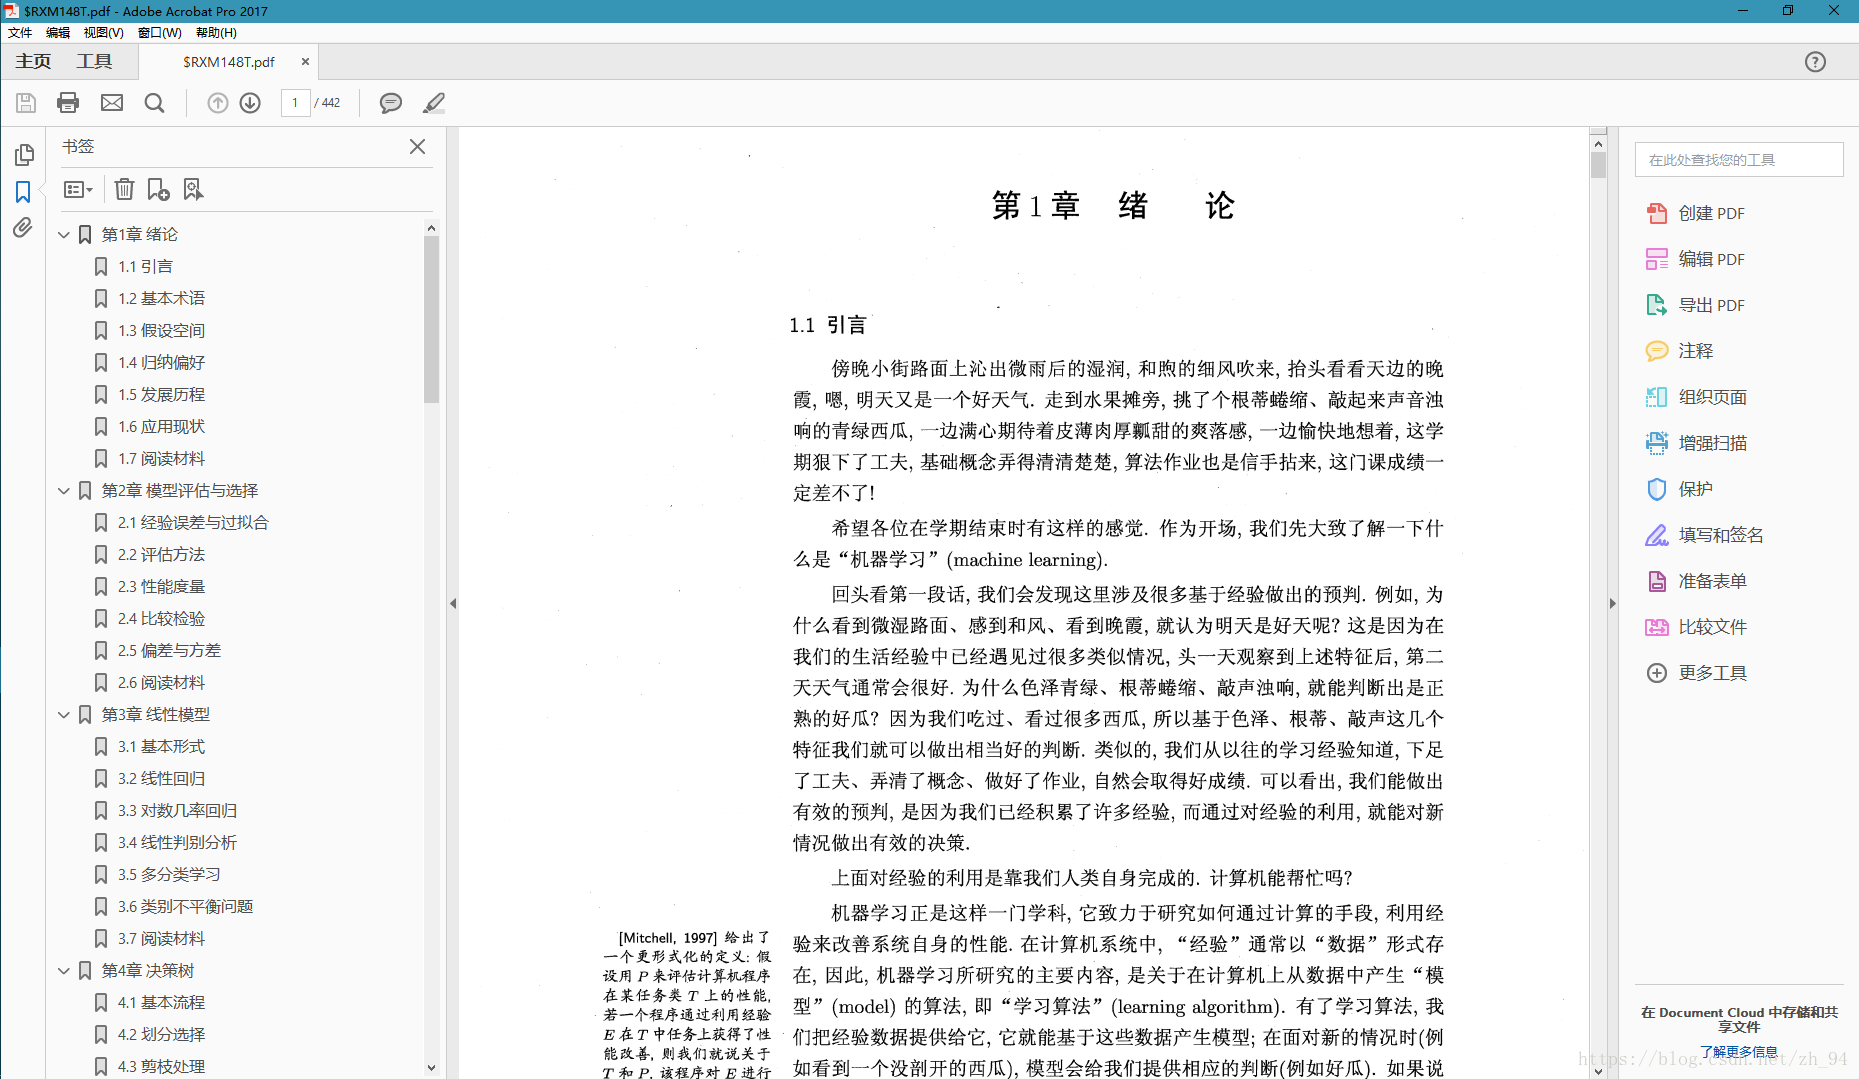
Task: Close the 书签 bookmarks panel
Action: 418,147
